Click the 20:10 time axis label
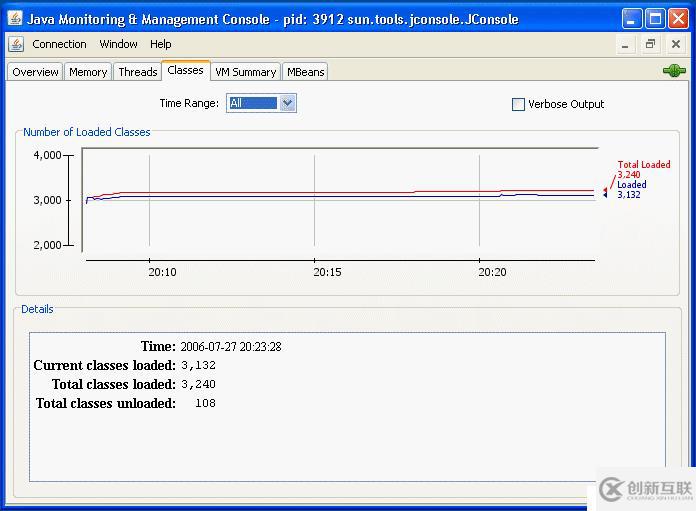Screen dimensions: 696x511 click(x=162, y=272)
